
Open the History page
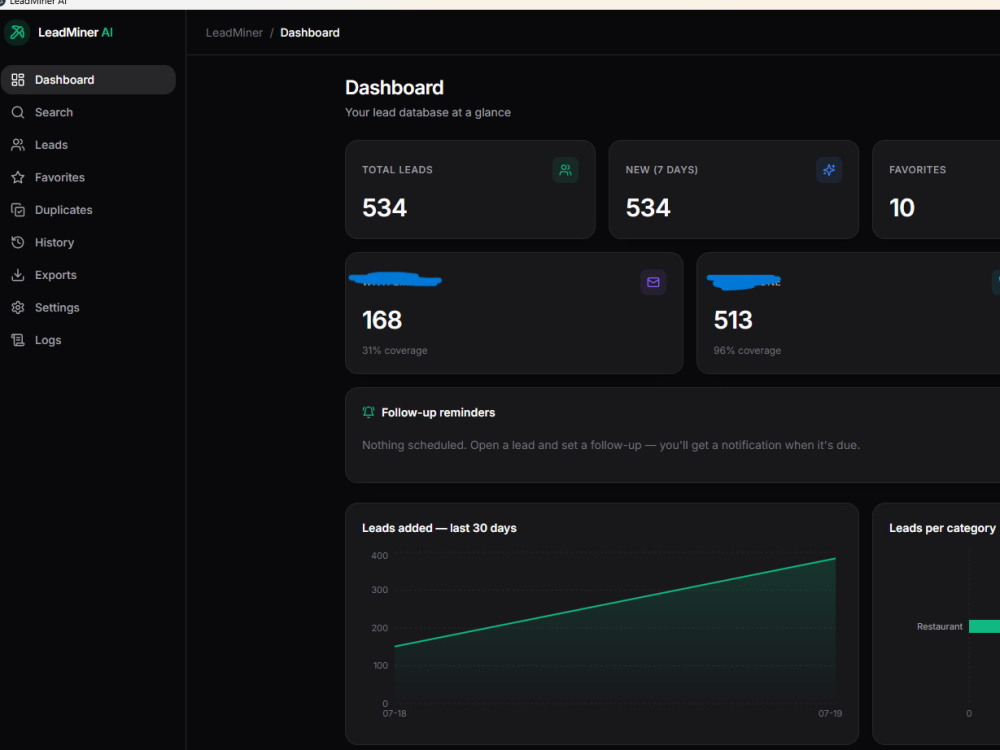click(88, 242)
